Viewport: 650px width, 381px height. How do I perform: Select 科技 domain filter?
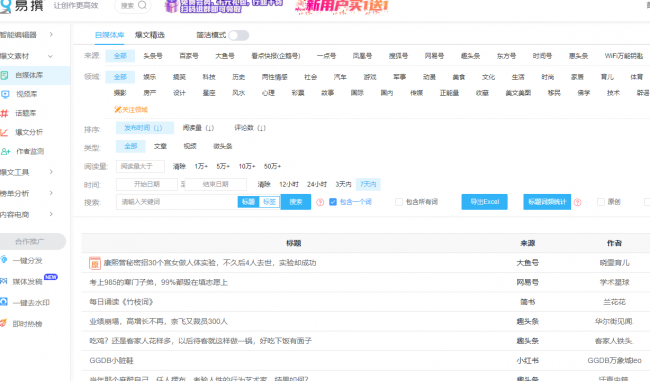point(209,77)
